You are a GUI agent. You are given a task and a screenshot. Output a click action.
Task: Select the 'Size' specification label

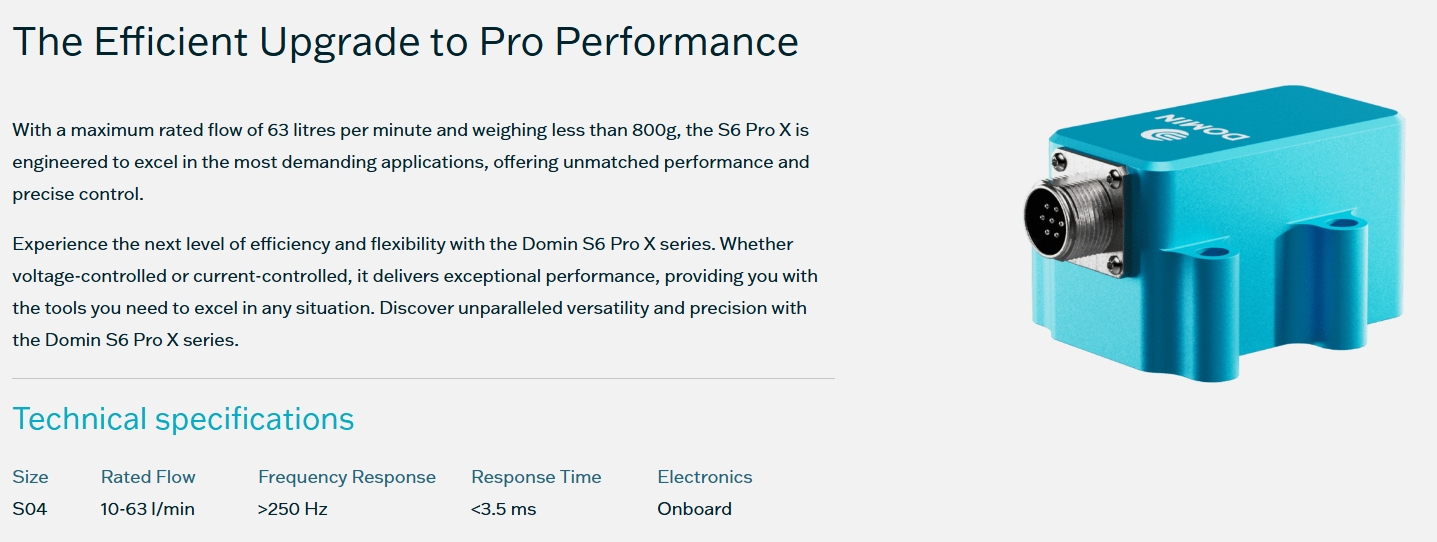(x=30, y=477)
